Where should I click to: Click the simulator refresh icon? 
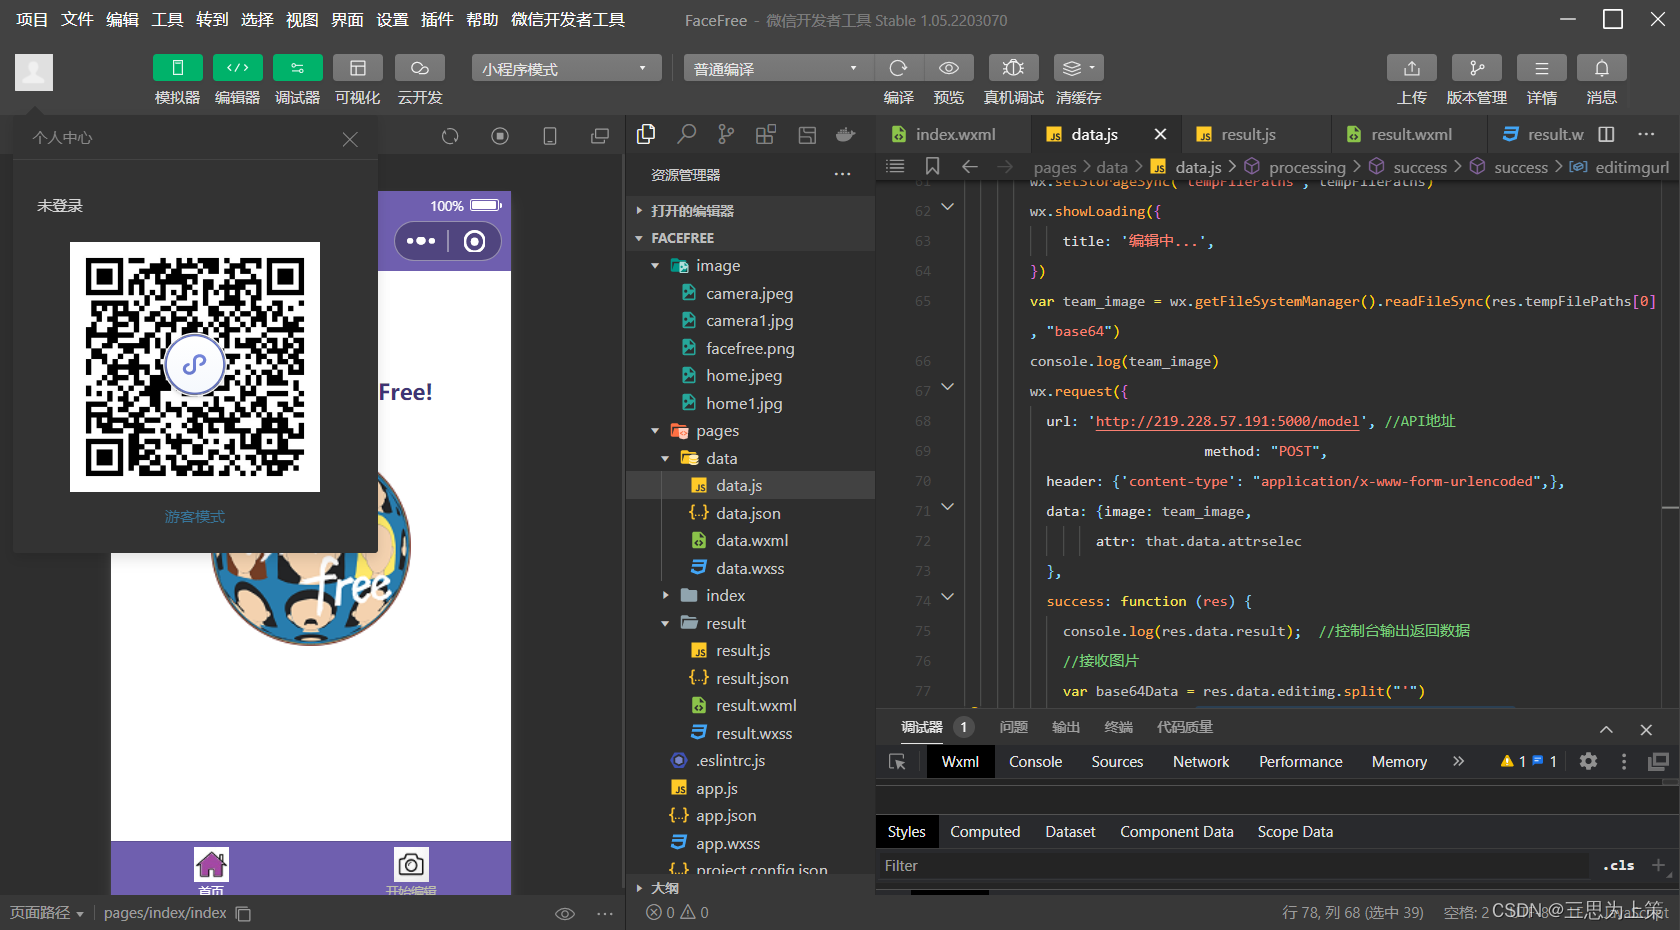[450, 136]
